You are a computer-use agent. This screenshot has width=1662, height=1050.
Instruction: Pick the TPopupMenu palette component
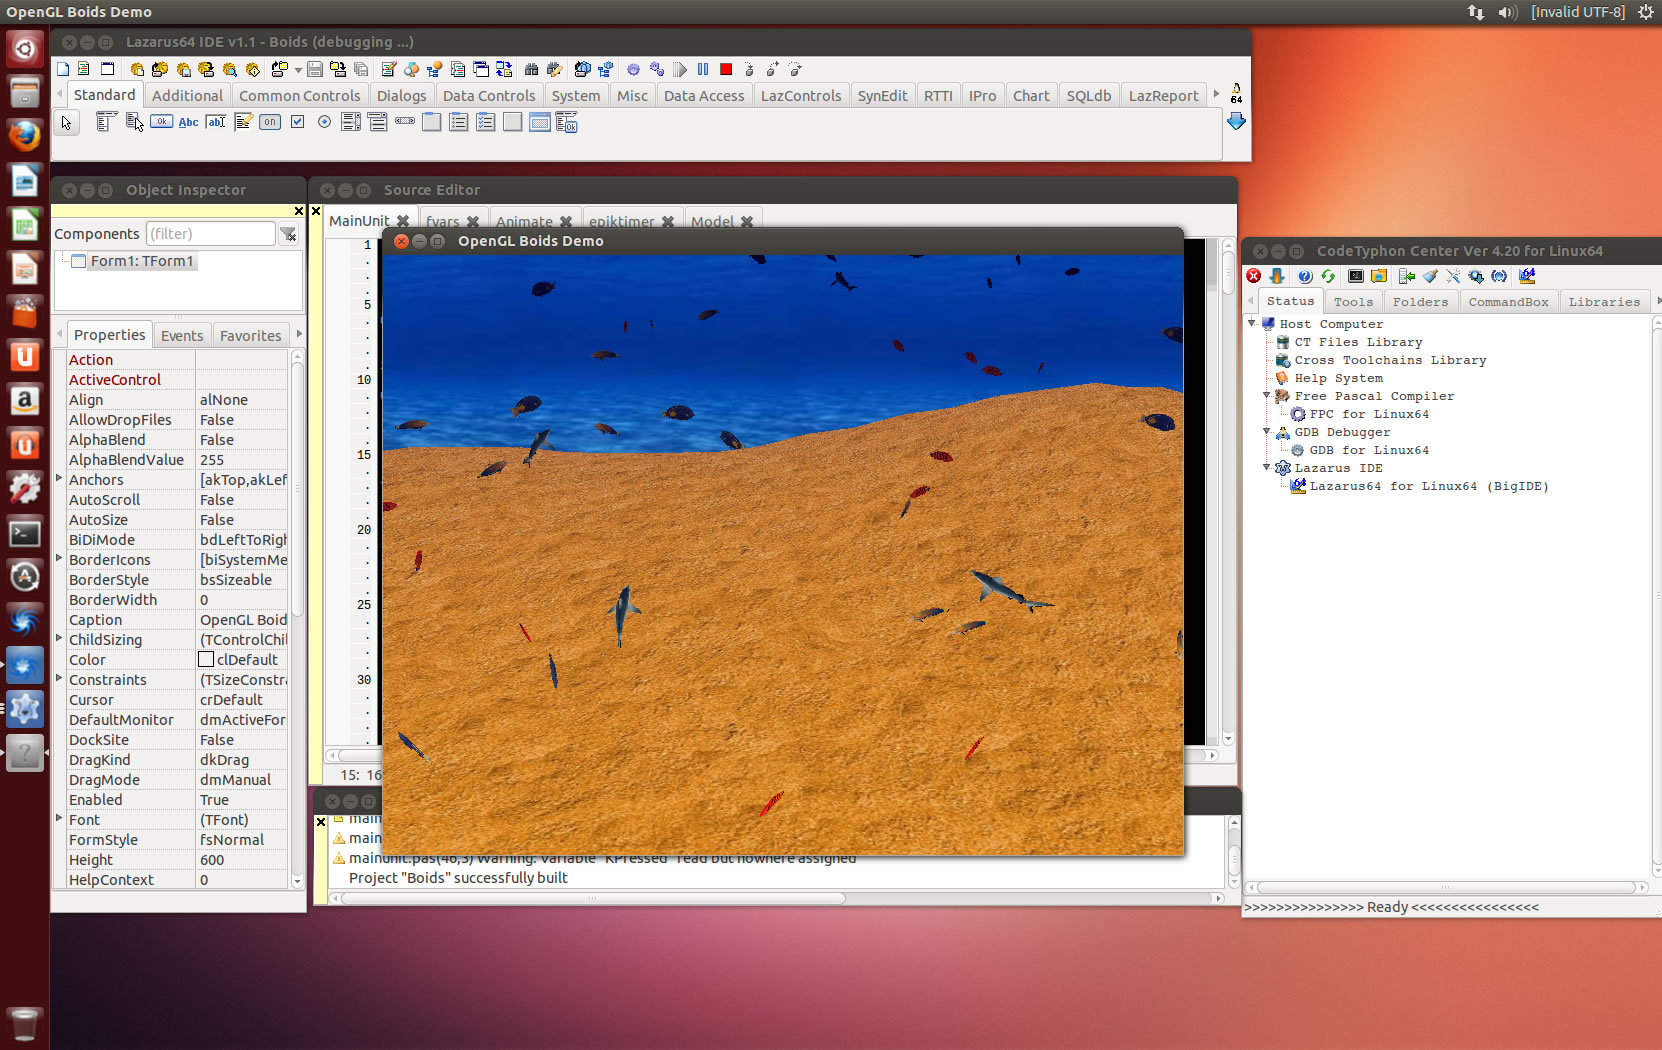tap(134, 122)
